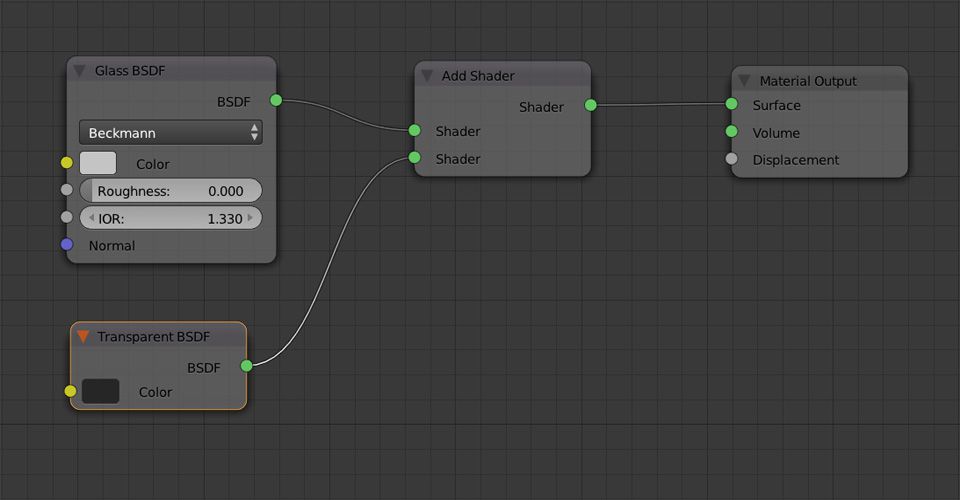Click the Normal label in Glass BSDF
960x500 pixels.
pos(112,245)
